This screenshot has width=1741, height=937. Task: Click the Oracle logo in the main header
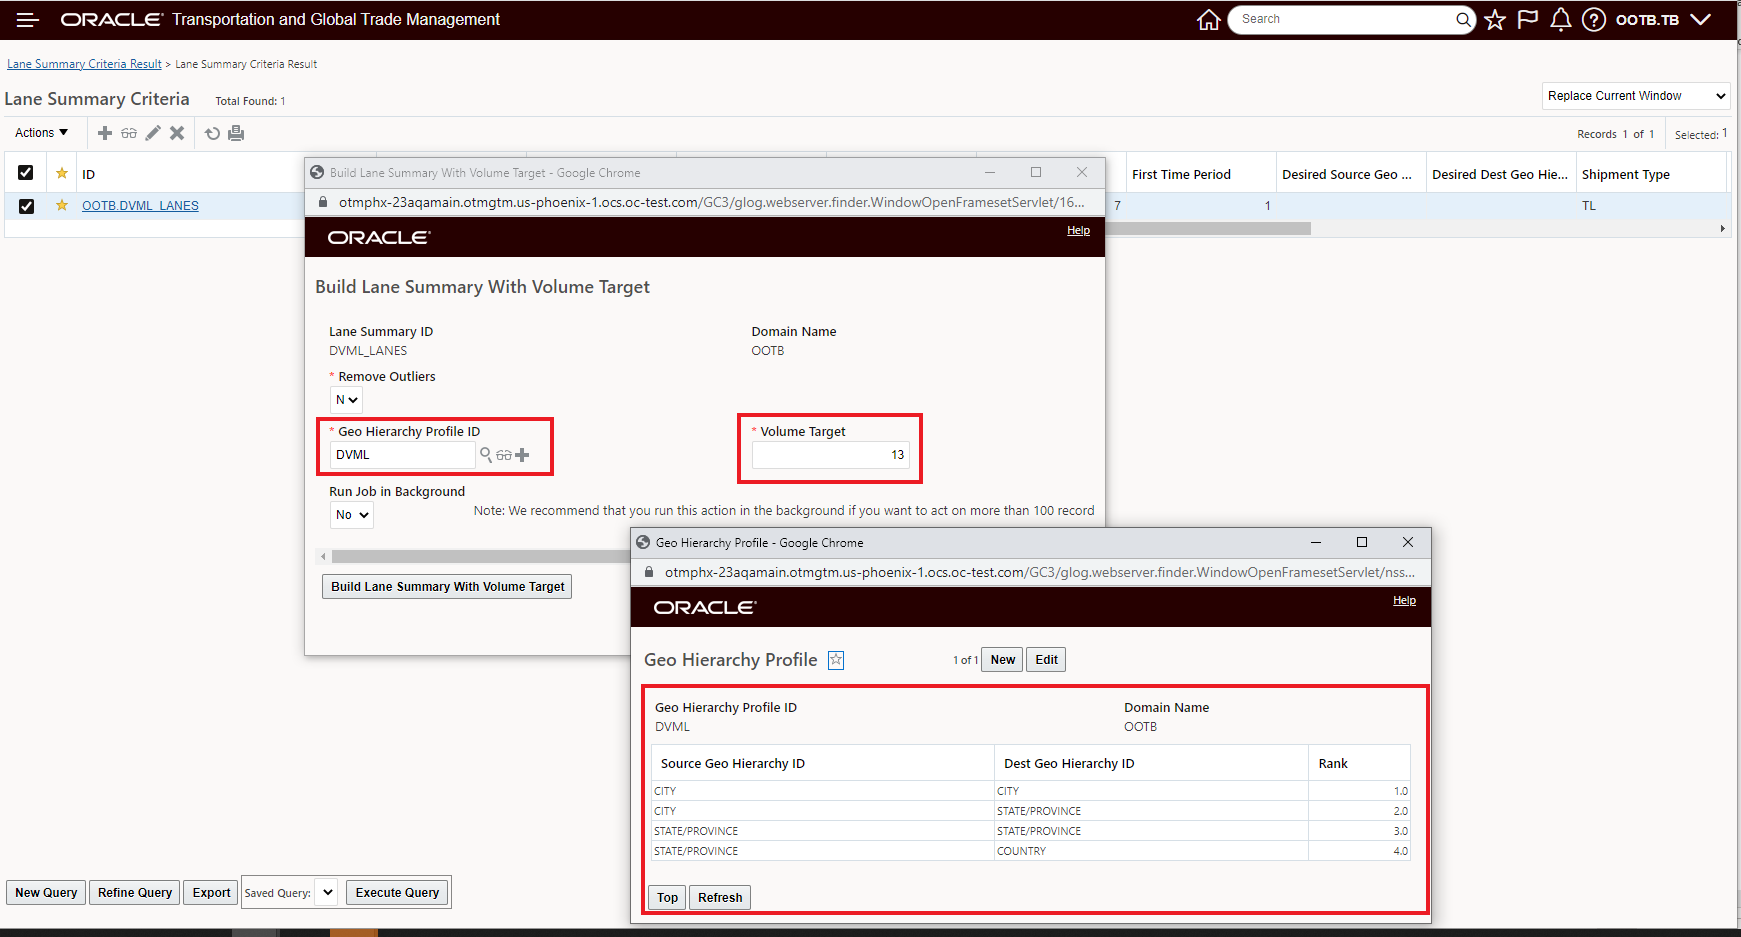pyautogui.click(x=111, y=20)
